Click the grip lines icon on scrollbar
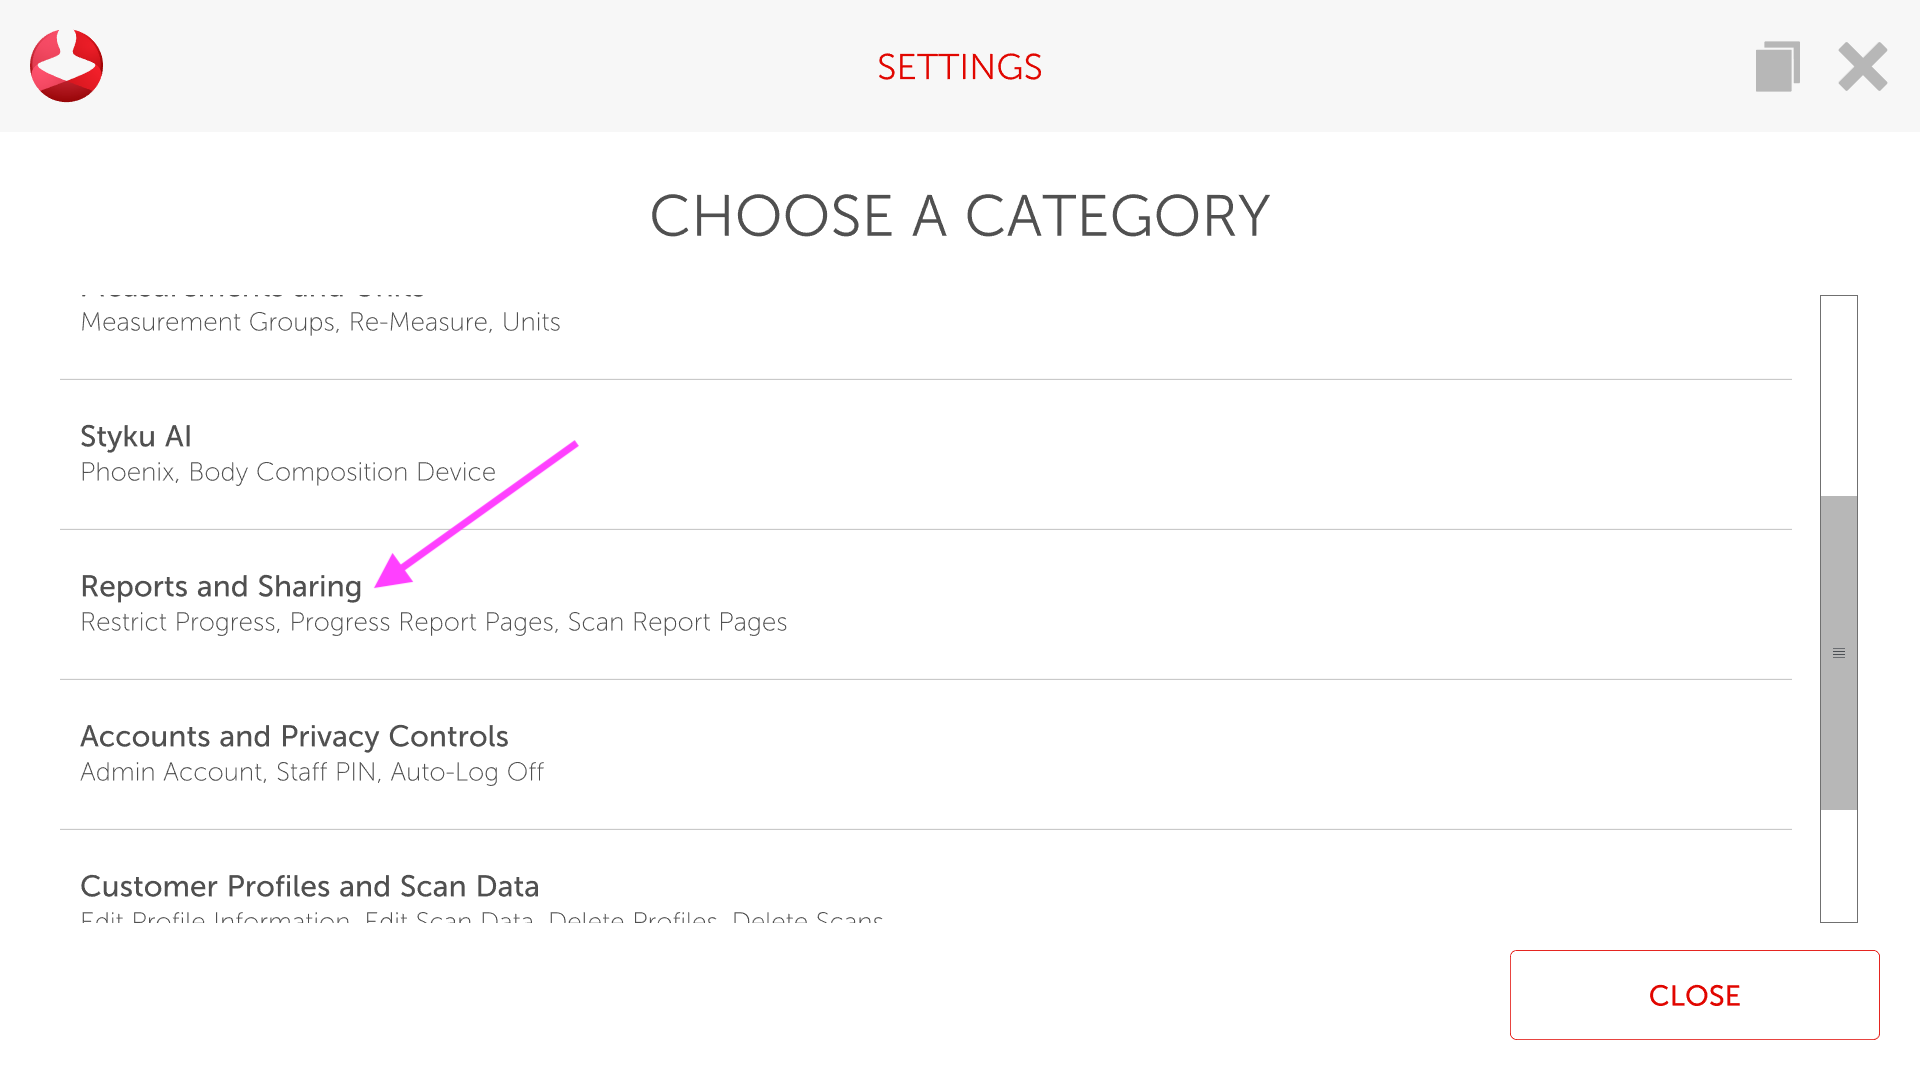Viewport: 1920px width, 1080px height. pyautogui.click(x=1838, y=653)
